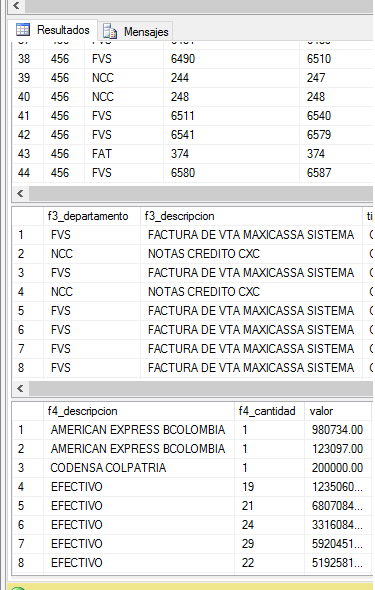This screenshot has width=375, height=590.
Task: Click value 980734.00 in third grid
Action: (x=338, y=430)
